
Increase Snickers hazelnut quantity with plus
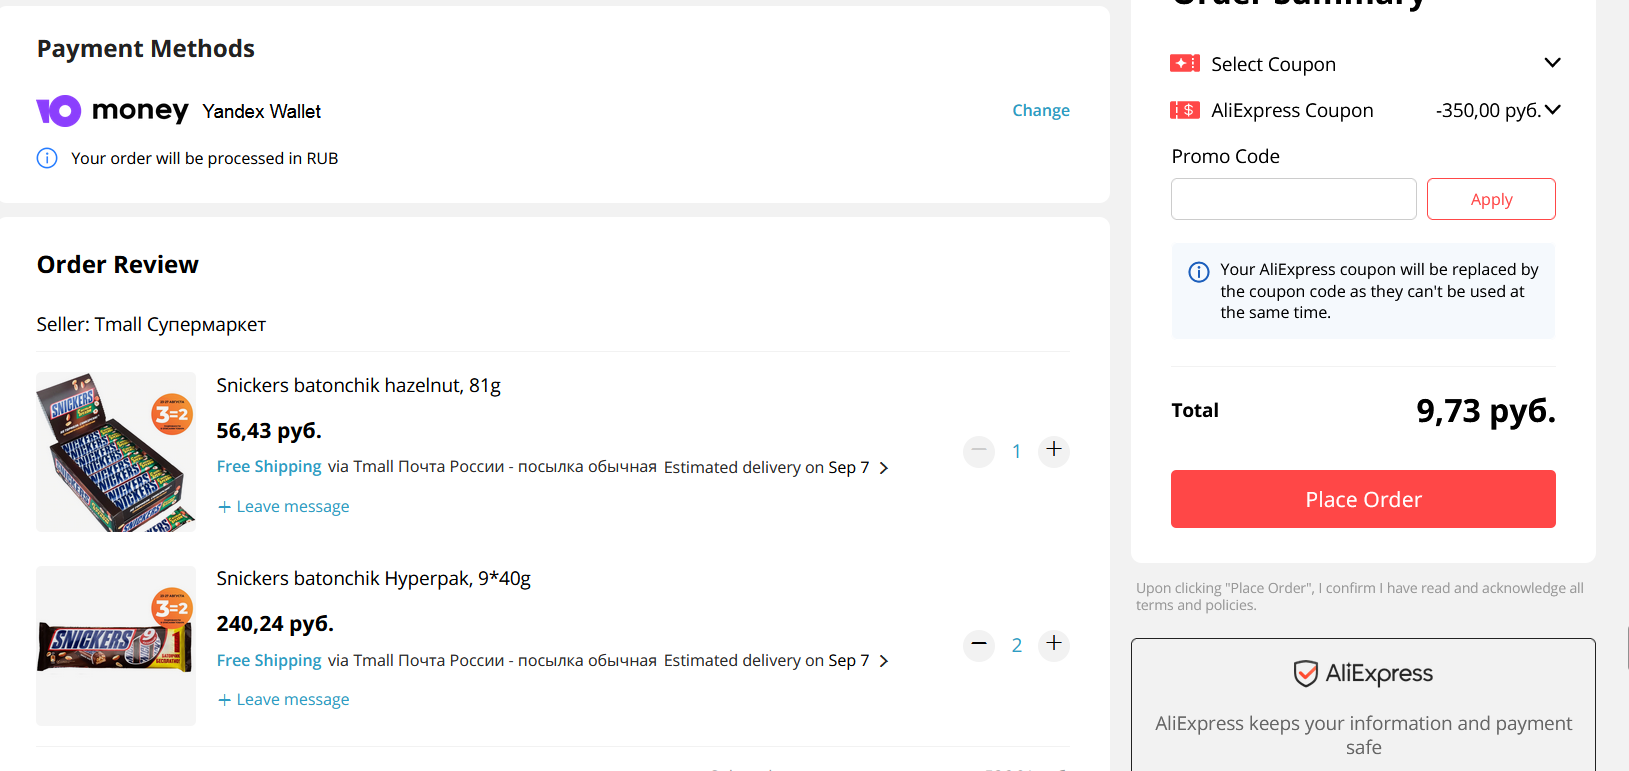click(1054, 450)
